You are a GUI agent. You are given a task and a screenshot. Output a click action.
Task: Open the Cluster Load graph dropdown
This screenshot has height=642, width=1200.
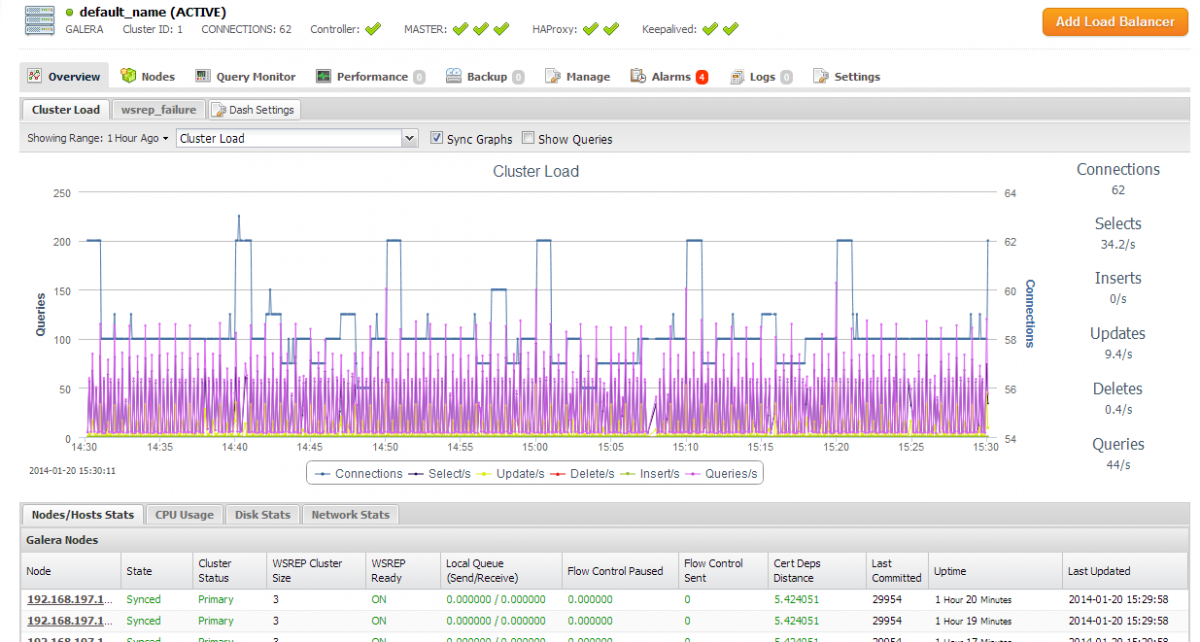408,139
